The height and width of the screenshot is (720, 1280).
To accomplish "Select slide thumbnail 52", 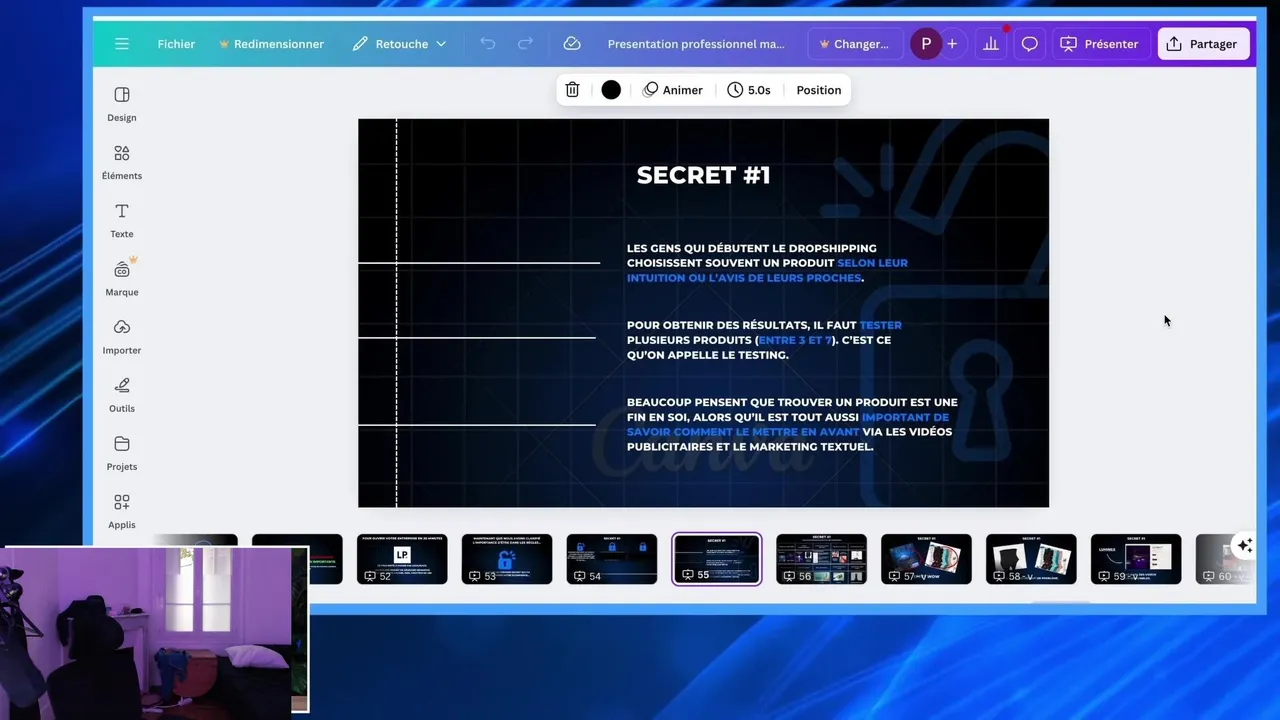I will [x=402, y=559].
